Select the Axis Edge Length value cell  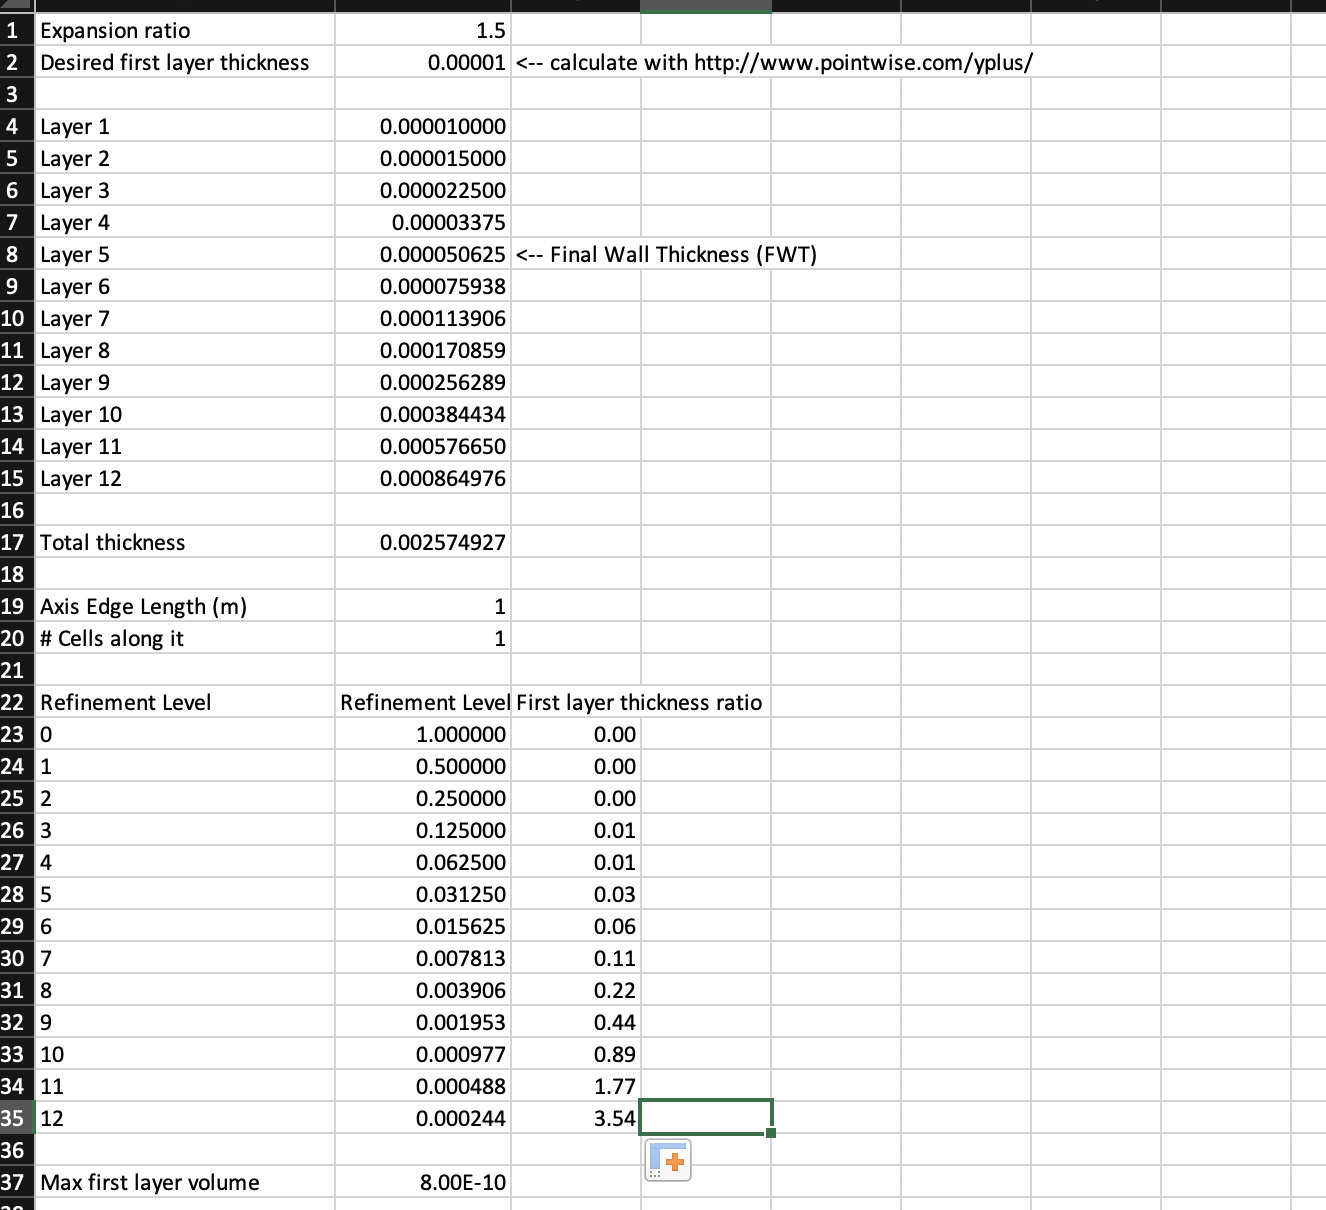click(423, 607)
